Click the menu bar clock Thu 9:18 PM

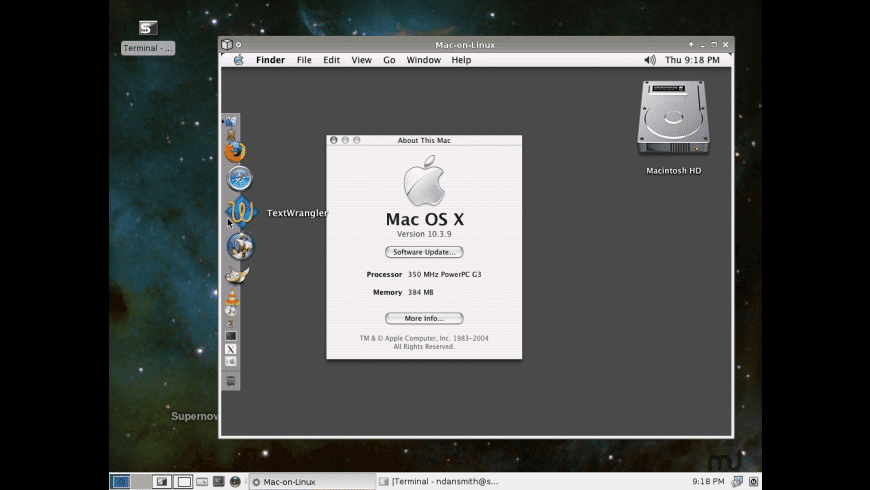pyautogui.click(x=692, y=60)
